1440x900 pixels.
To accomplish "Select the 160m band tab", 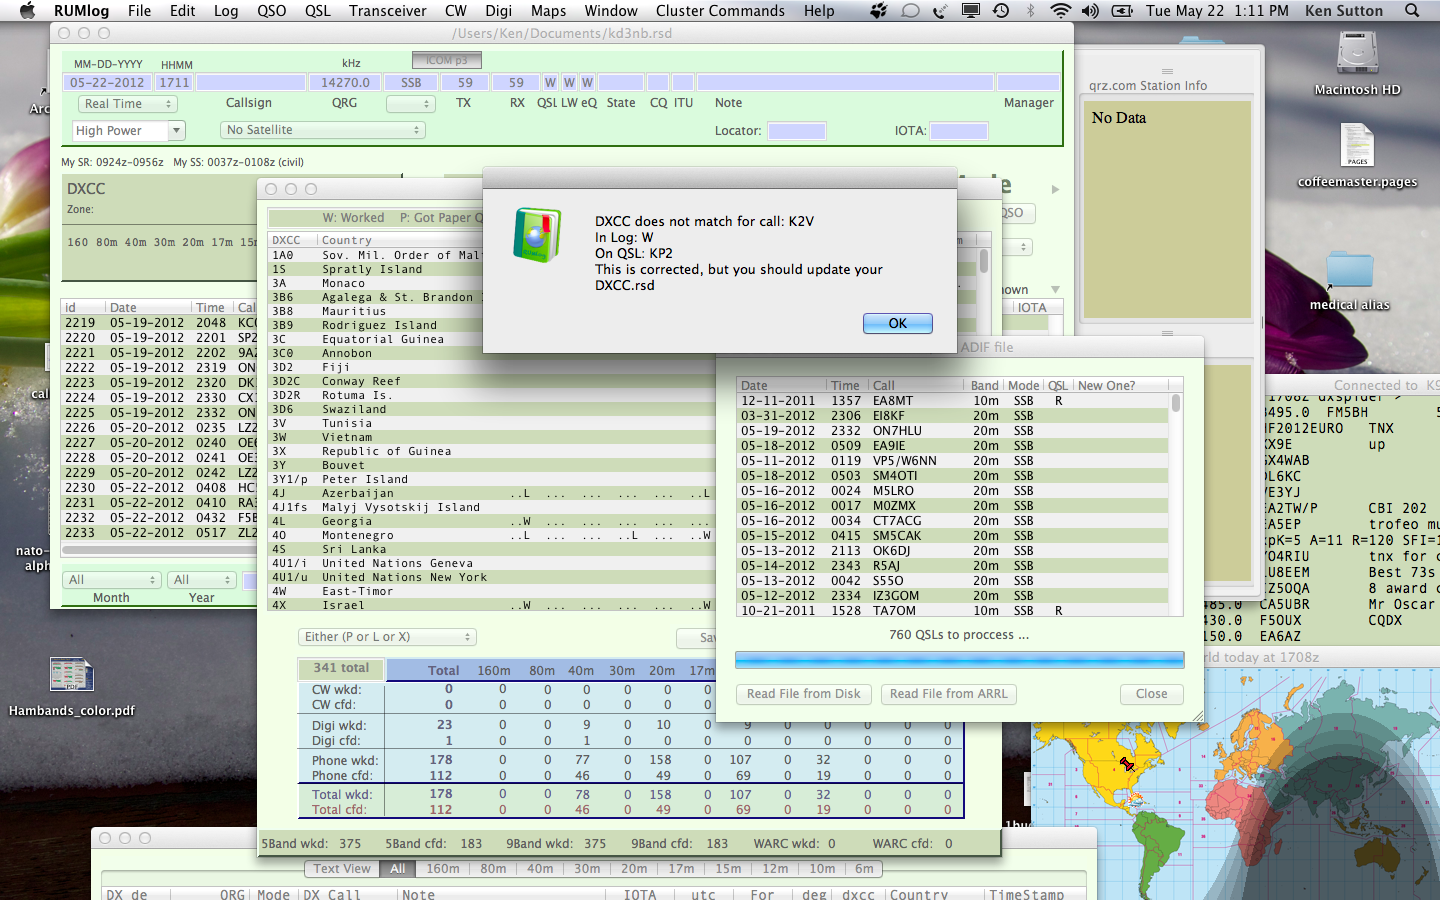I will (443, 869).
